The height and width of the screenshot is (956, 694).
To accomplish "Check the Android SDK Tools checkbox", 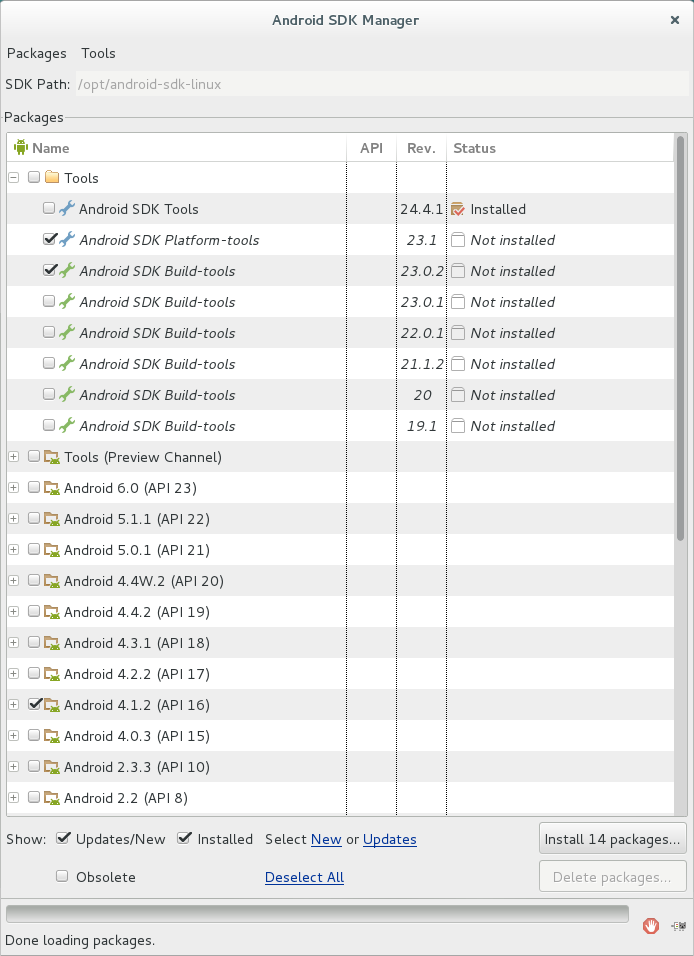I will point(49,208).
